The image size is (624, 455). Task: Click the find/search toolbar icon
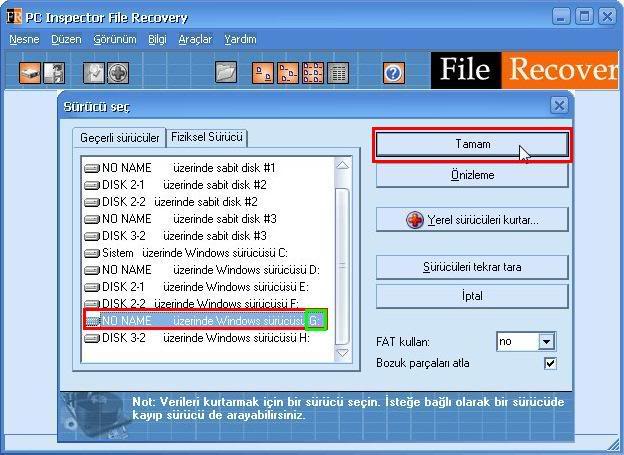click(x=94, y=73)
